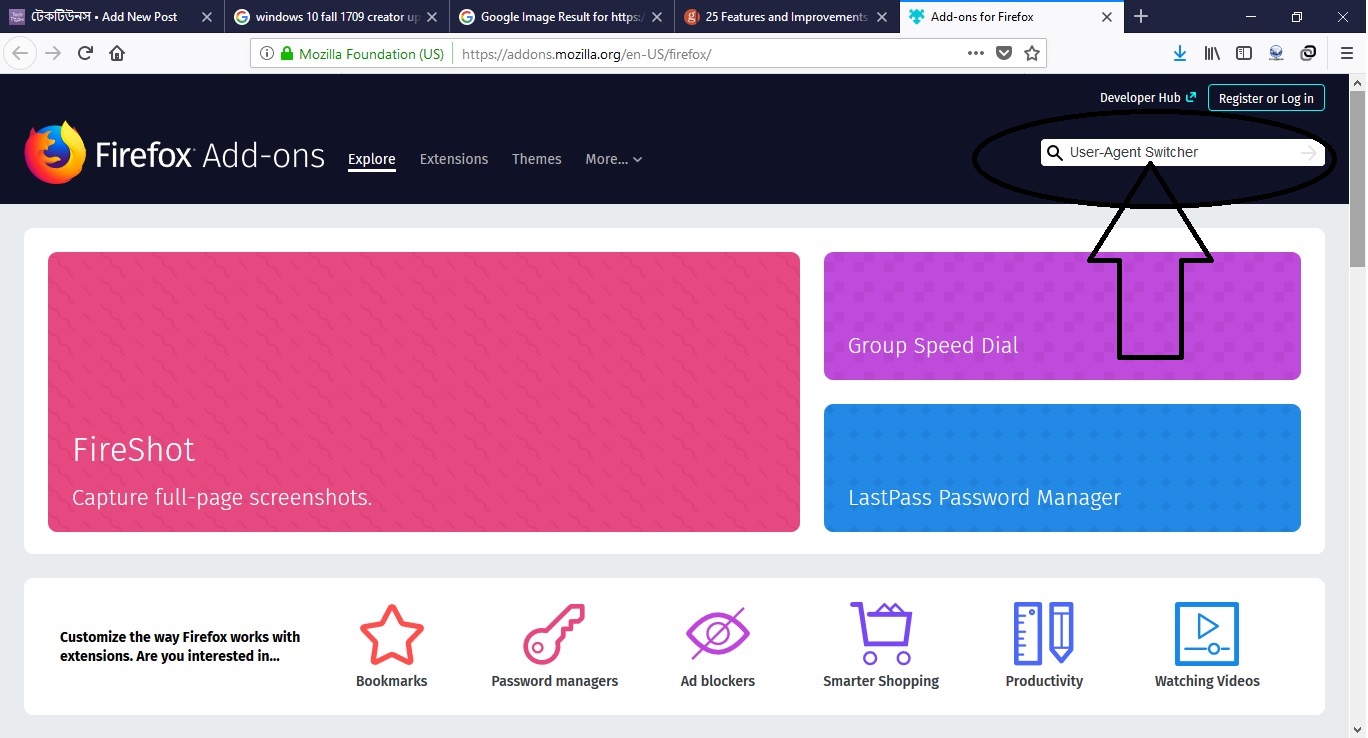Restore down the Firefox window

(1297, 17)
